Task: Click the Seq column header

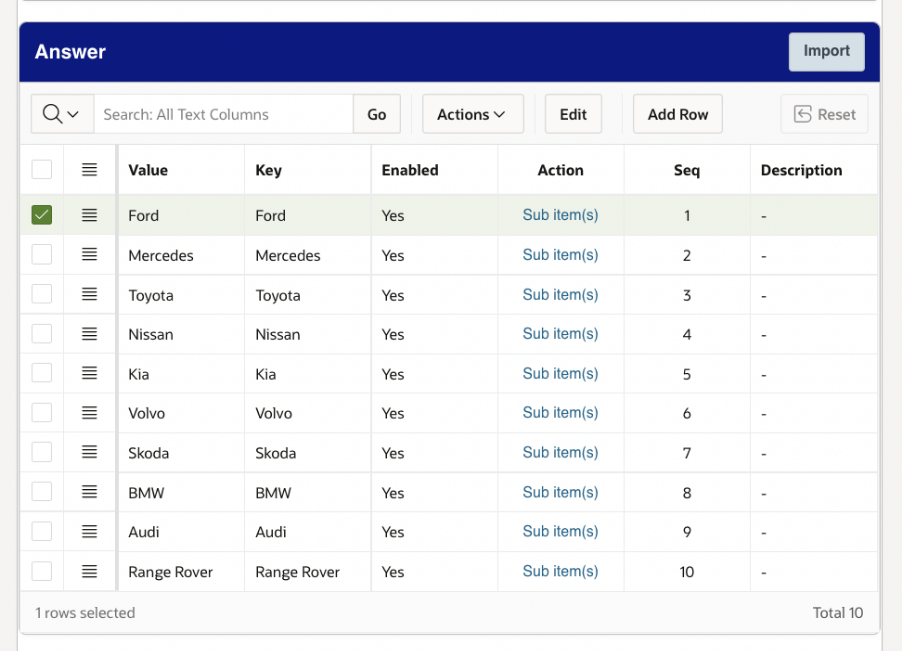Action: point(687,170)
